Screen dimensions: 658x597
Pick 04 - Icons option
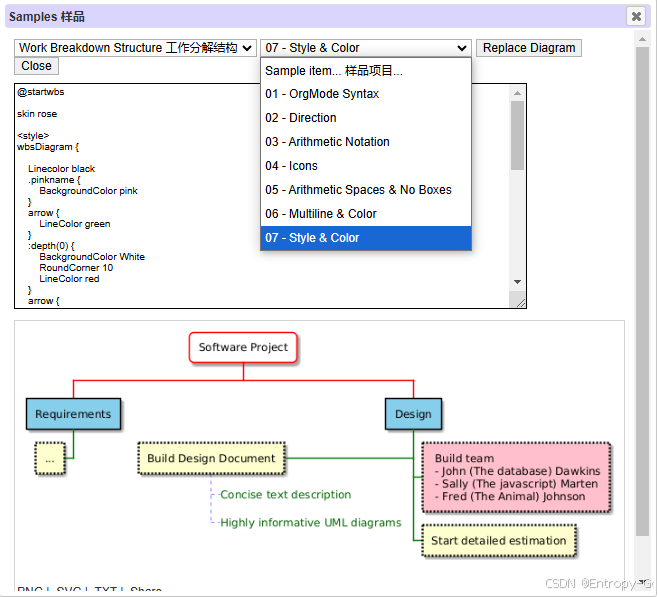(x=366, y=166)
